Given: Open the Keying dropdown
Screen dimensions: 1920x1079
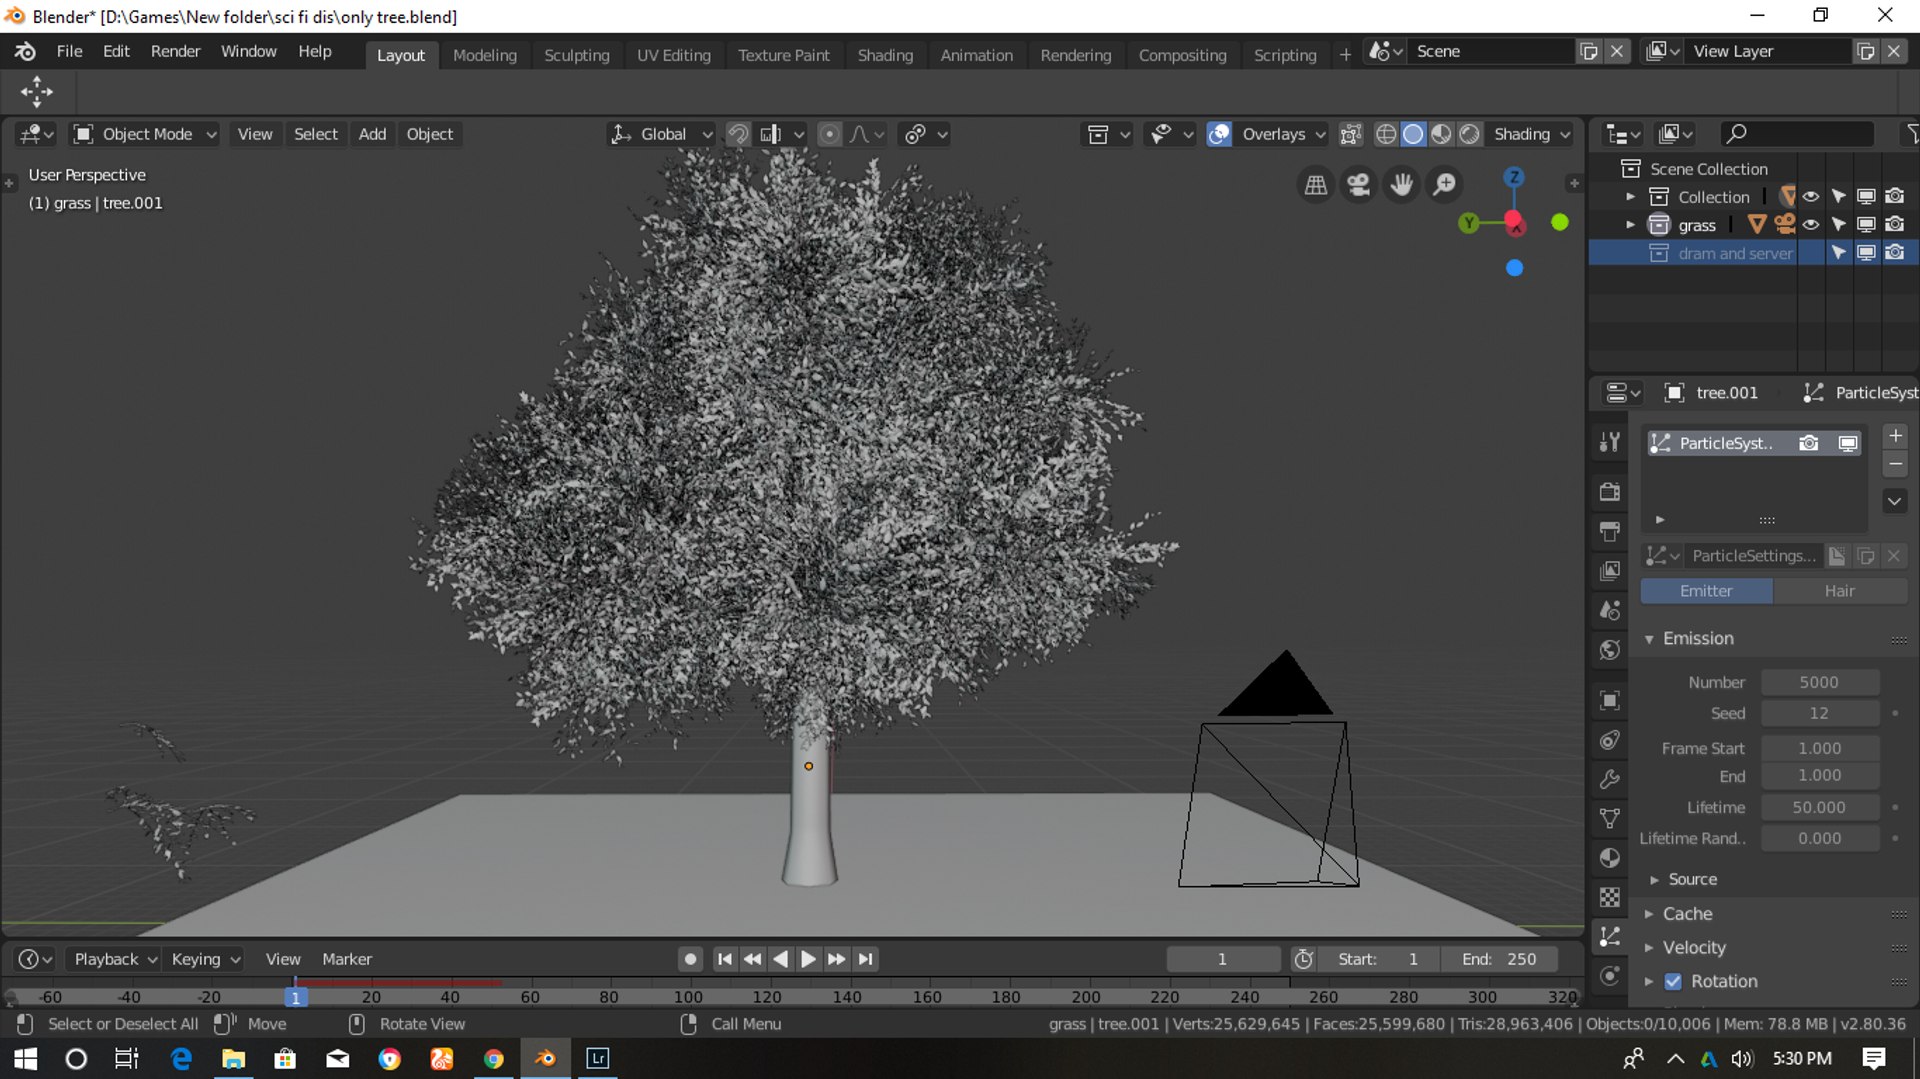Looking at the screenshot, I should [205, 959].
